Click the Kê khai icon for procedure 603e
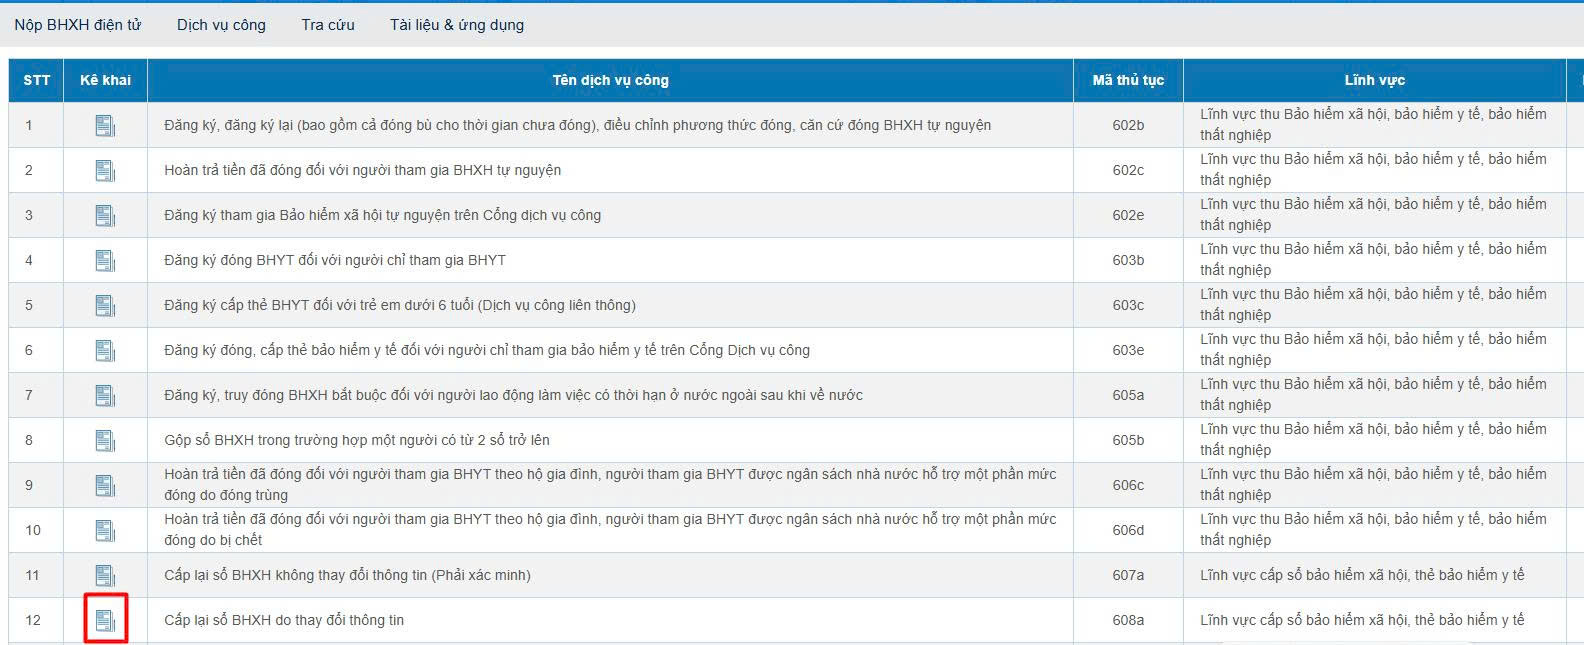 click(105, 351)
